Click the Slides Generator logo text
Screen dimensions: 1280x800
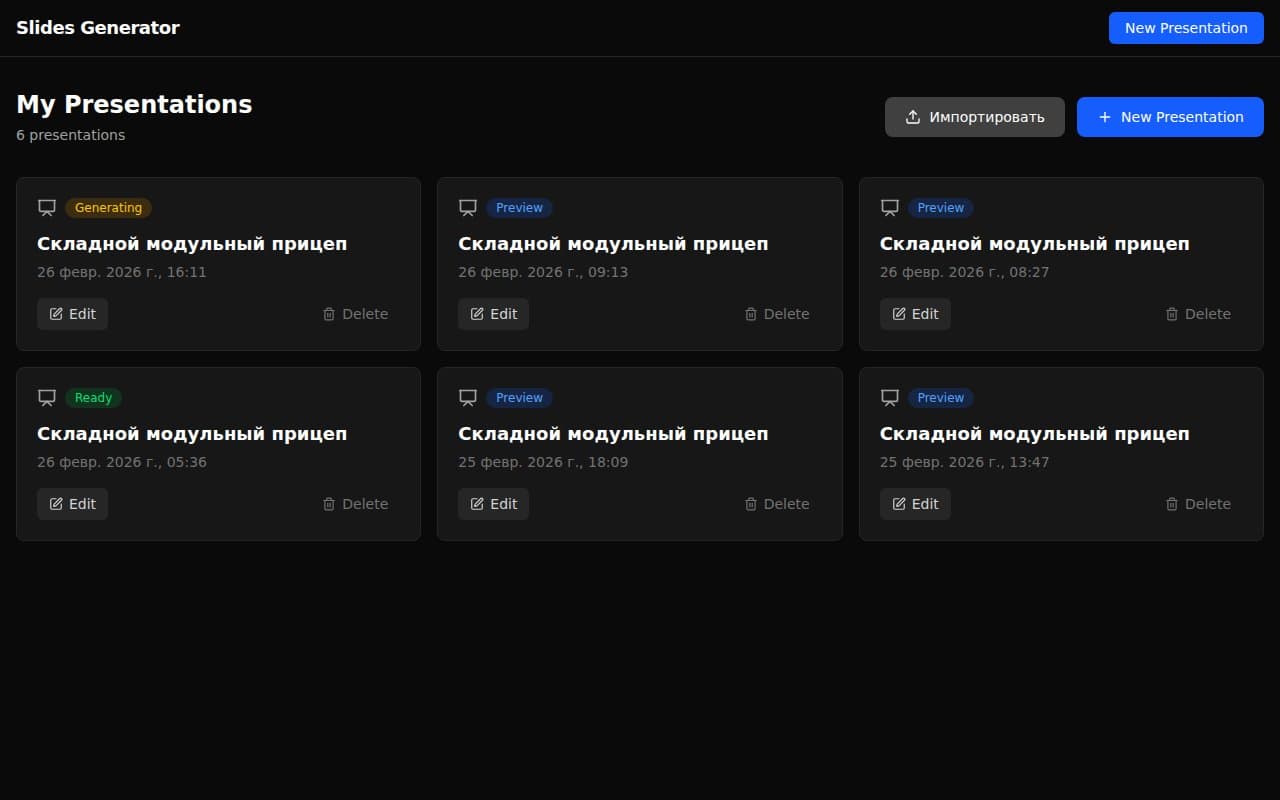pyautogui.click(x=97, y=27)
